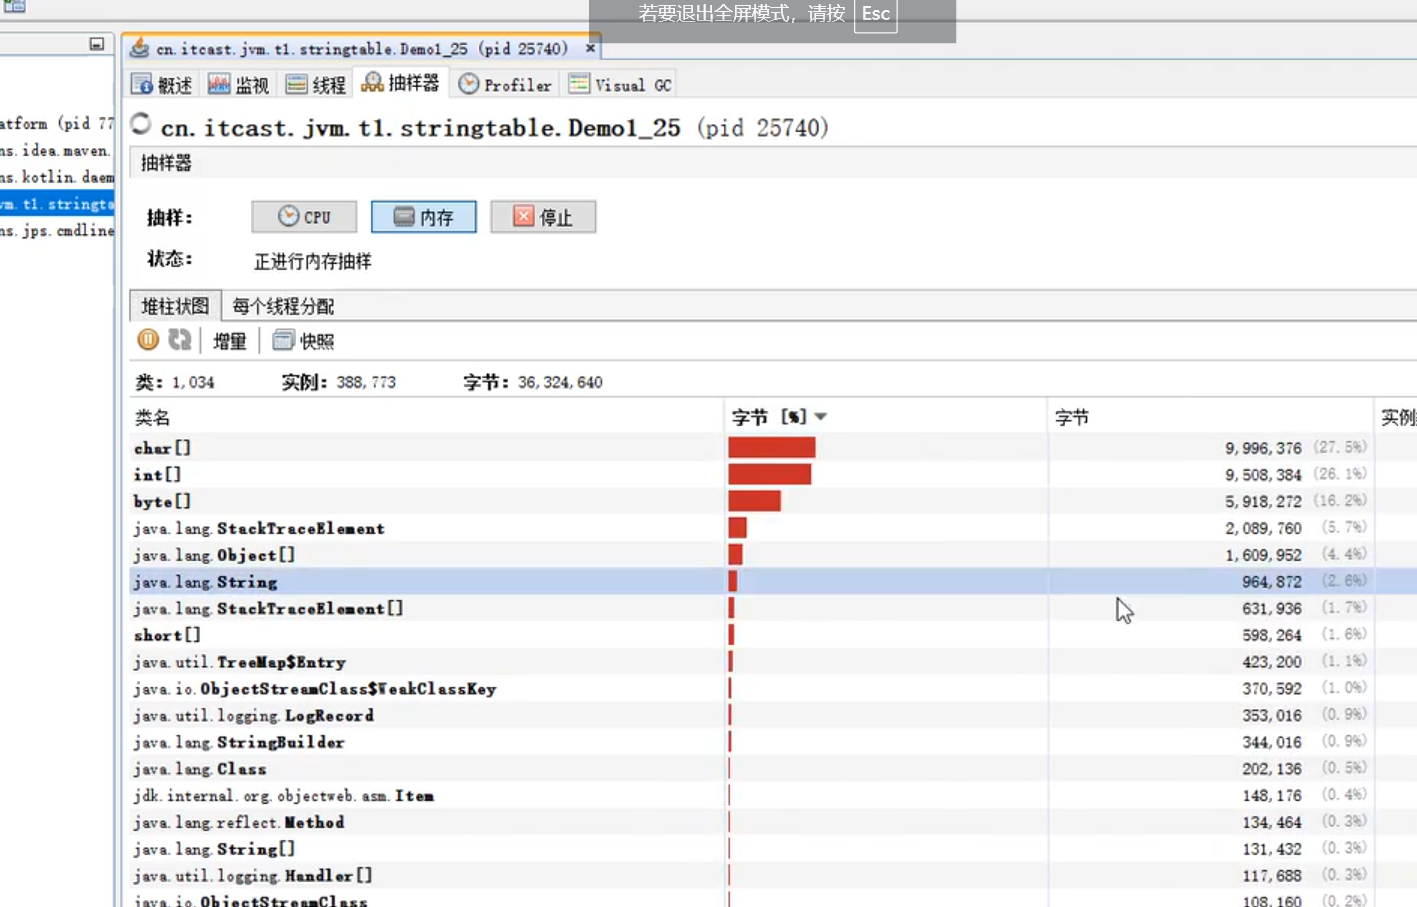Select the int[] class row

pyautogui.click(x=773, y=475)
